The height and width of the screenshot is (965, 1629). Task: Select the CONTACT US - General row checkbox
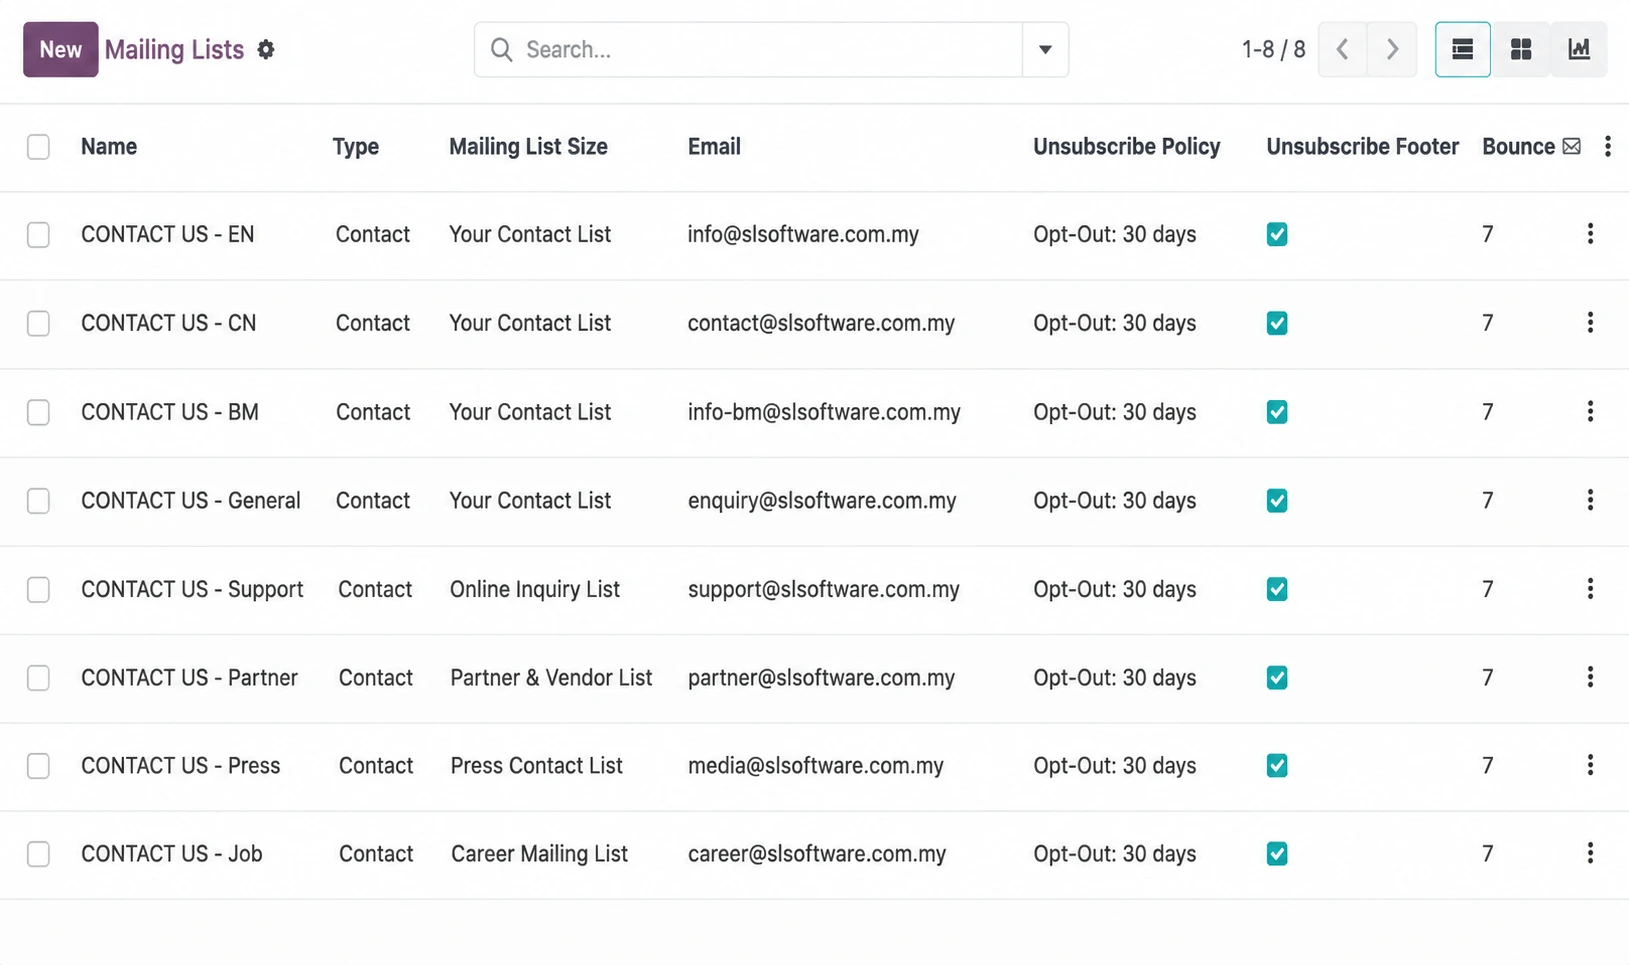[x=38, y=500]
